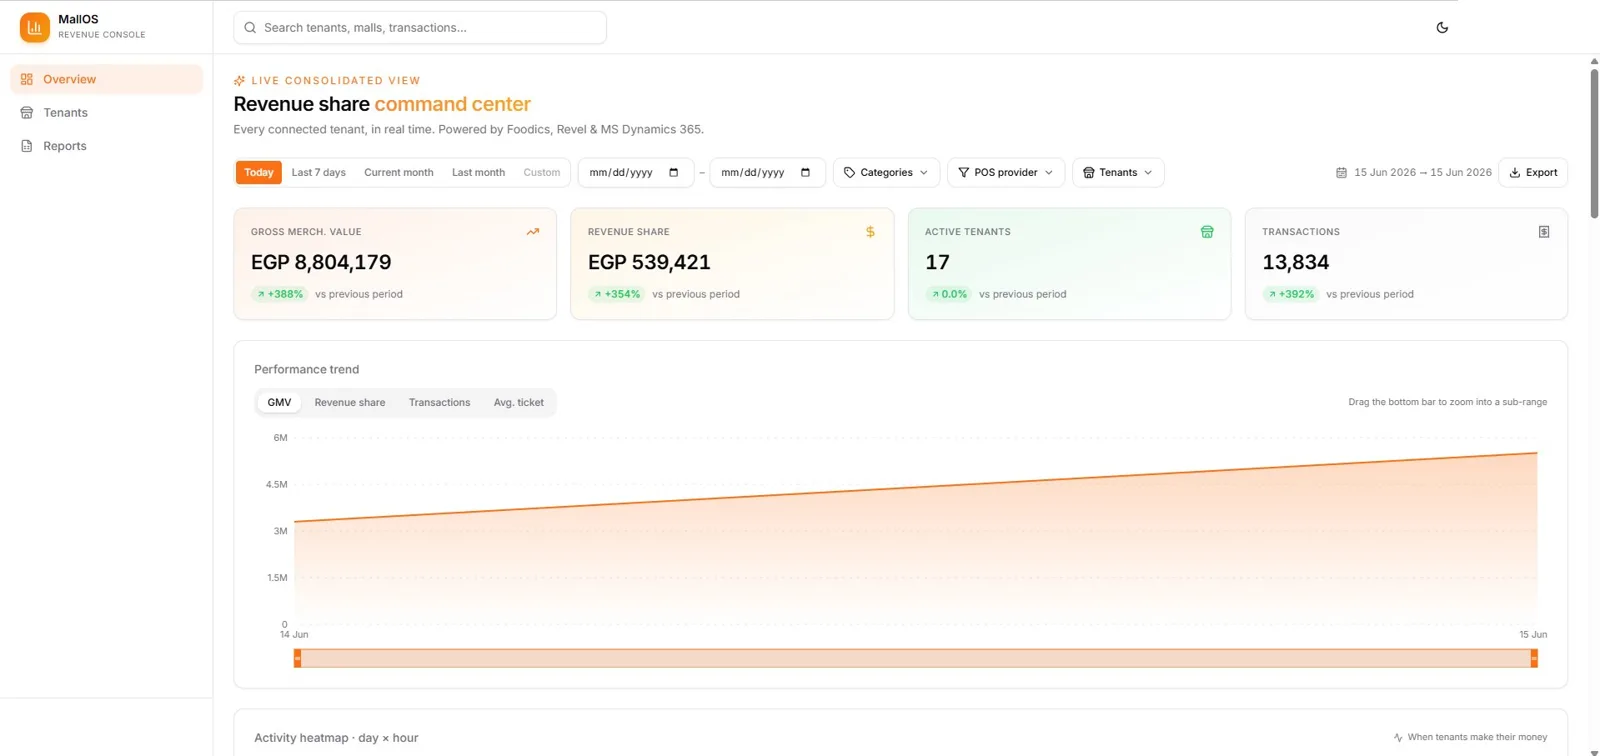The height and width of the screenshot is (756, 1600).
Task: Click the +388% change badge
Action: point(279,294)
